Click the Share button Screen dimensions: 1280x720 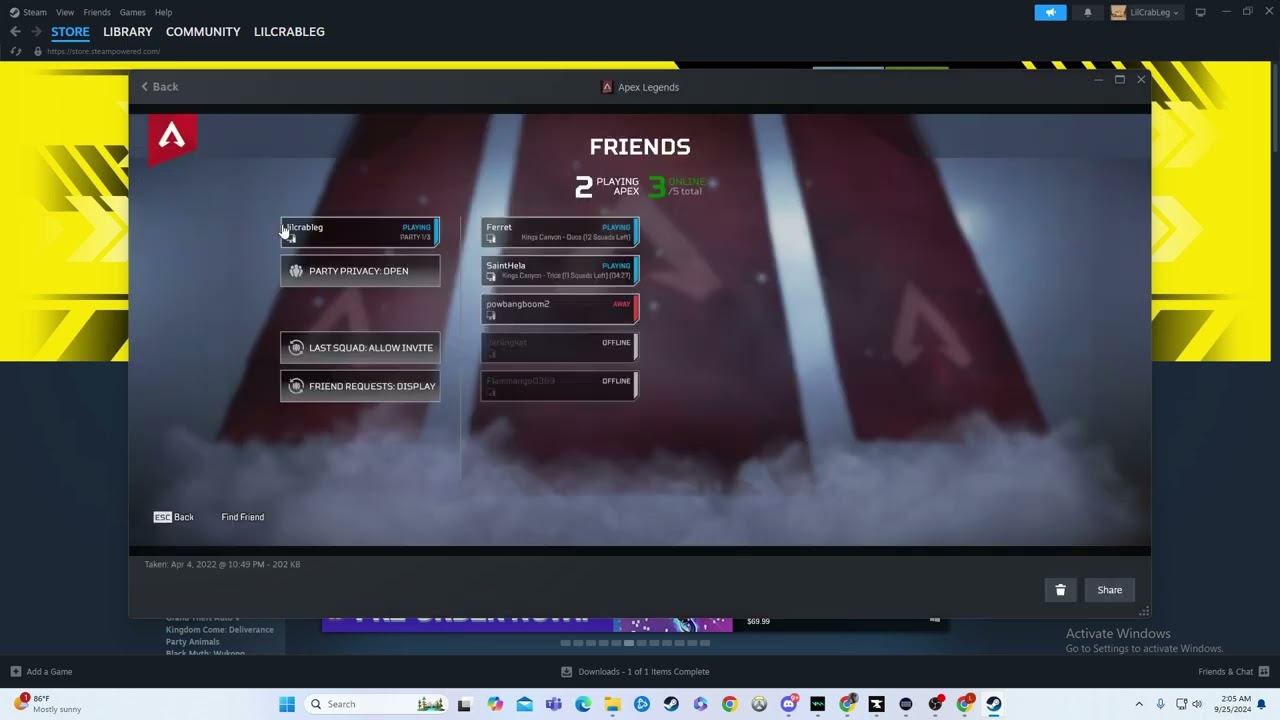(x=1110, y=590)
